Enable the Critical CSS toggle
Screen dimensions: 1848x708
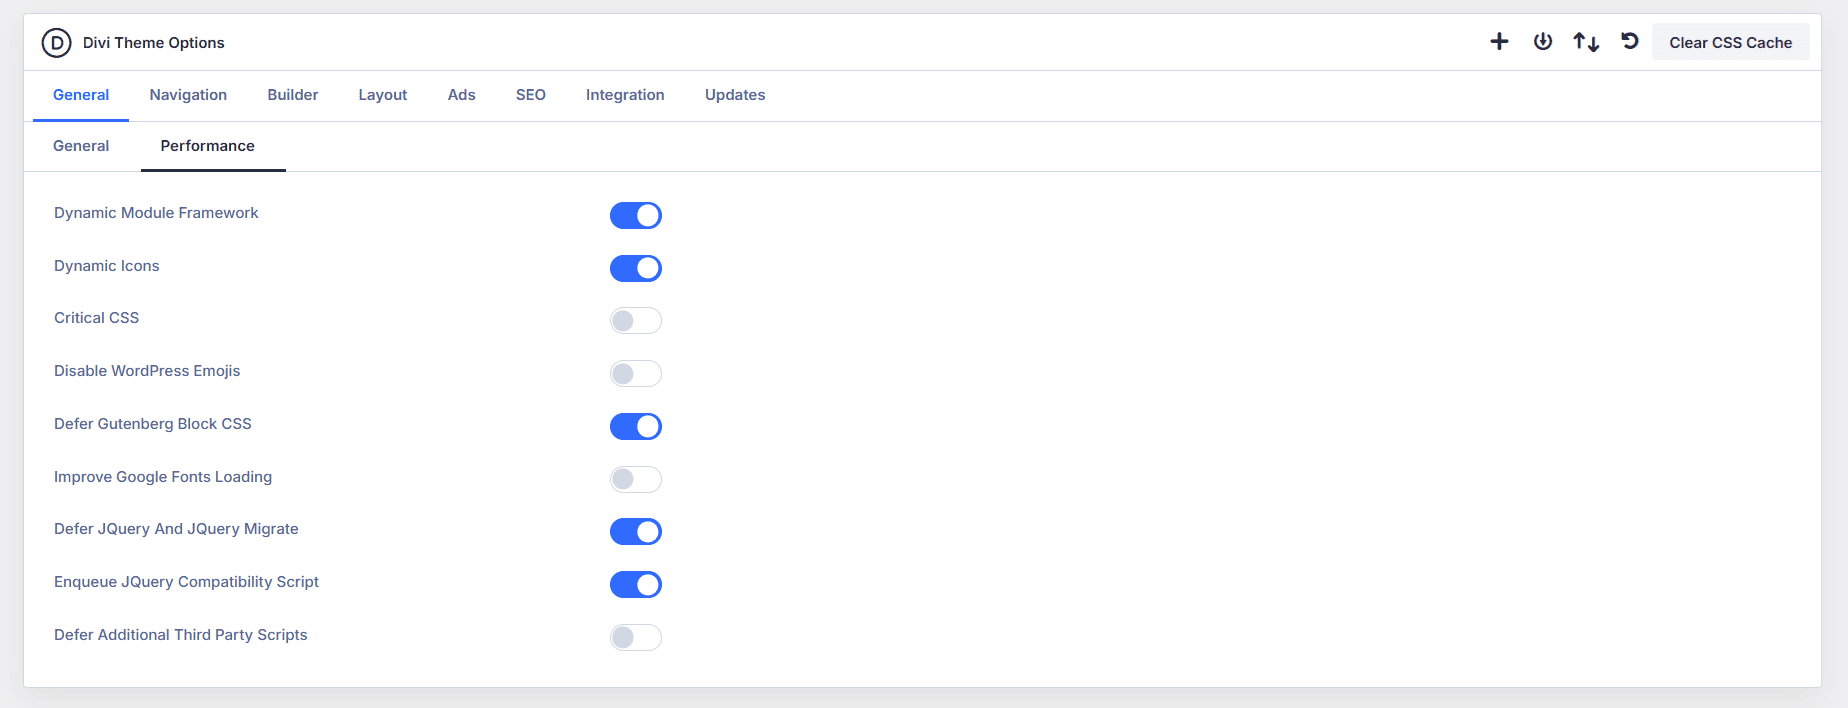point(636,321)
